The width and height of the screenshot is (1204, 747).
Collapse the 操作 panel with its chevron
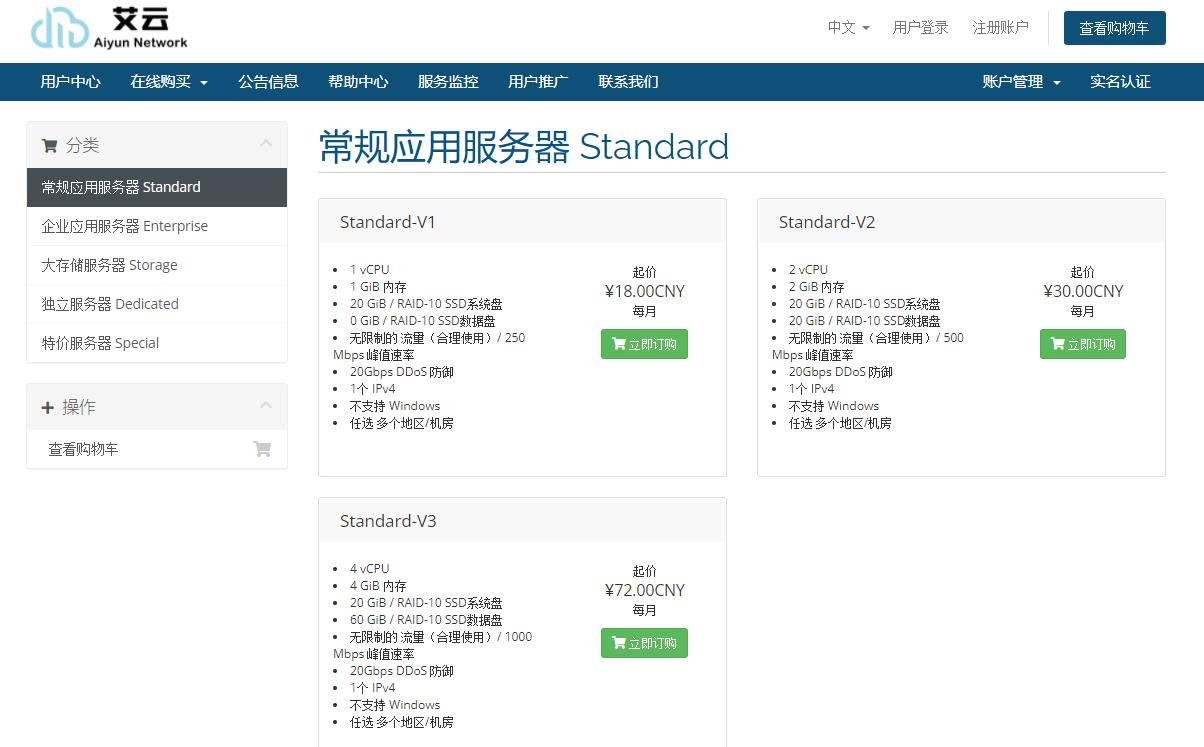click(266, 405)
